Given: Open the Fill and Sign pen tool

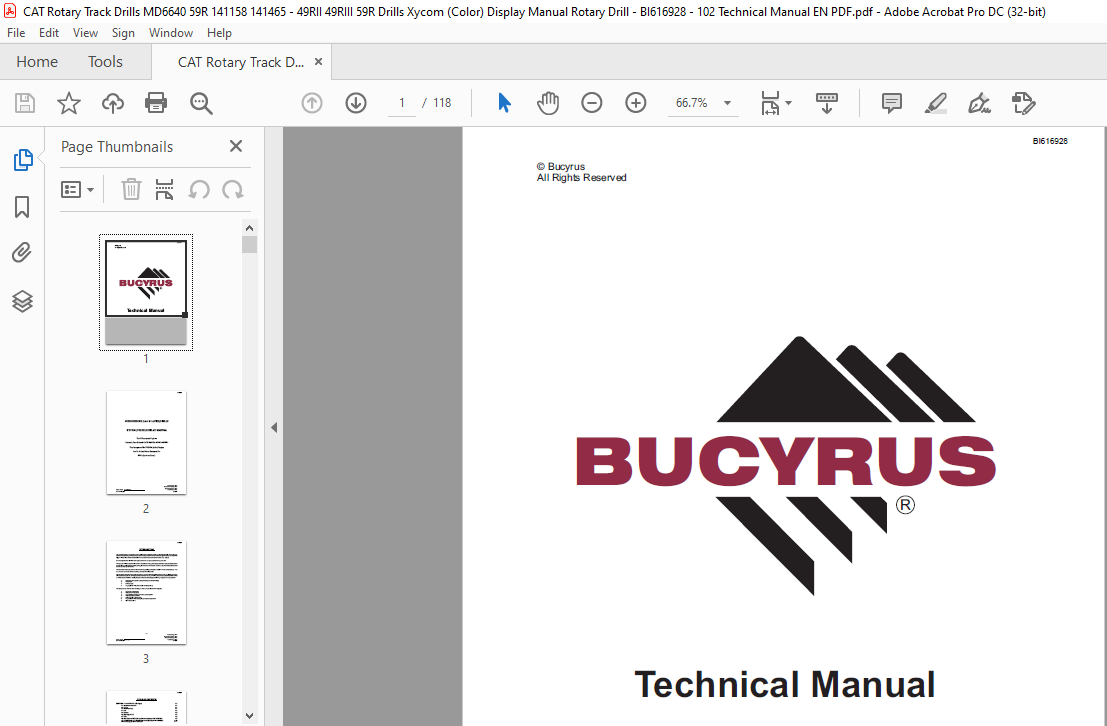Looking at the screenshot, I should tap(979, 103).
